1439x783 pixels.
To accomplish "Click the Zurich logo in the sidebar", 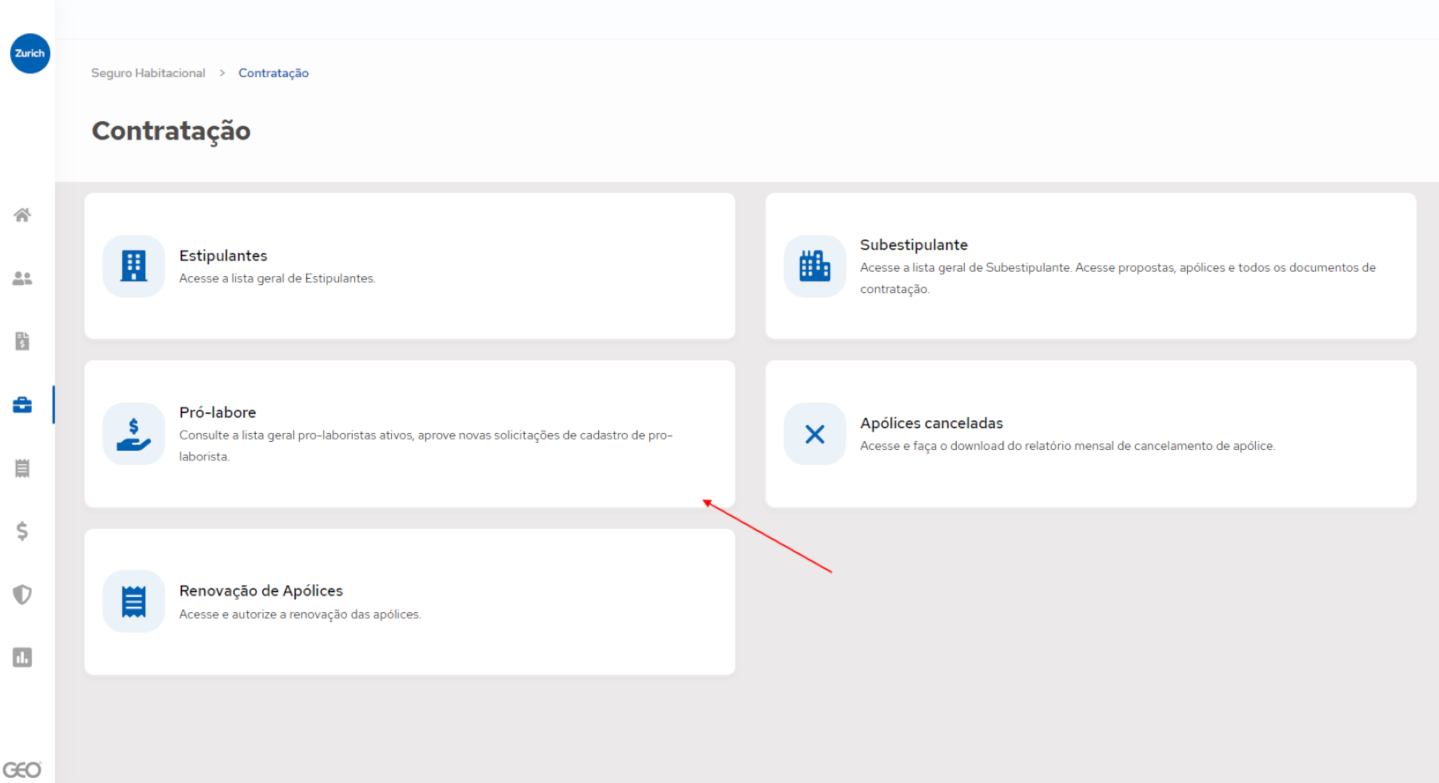I will click(x=30, y=54).
